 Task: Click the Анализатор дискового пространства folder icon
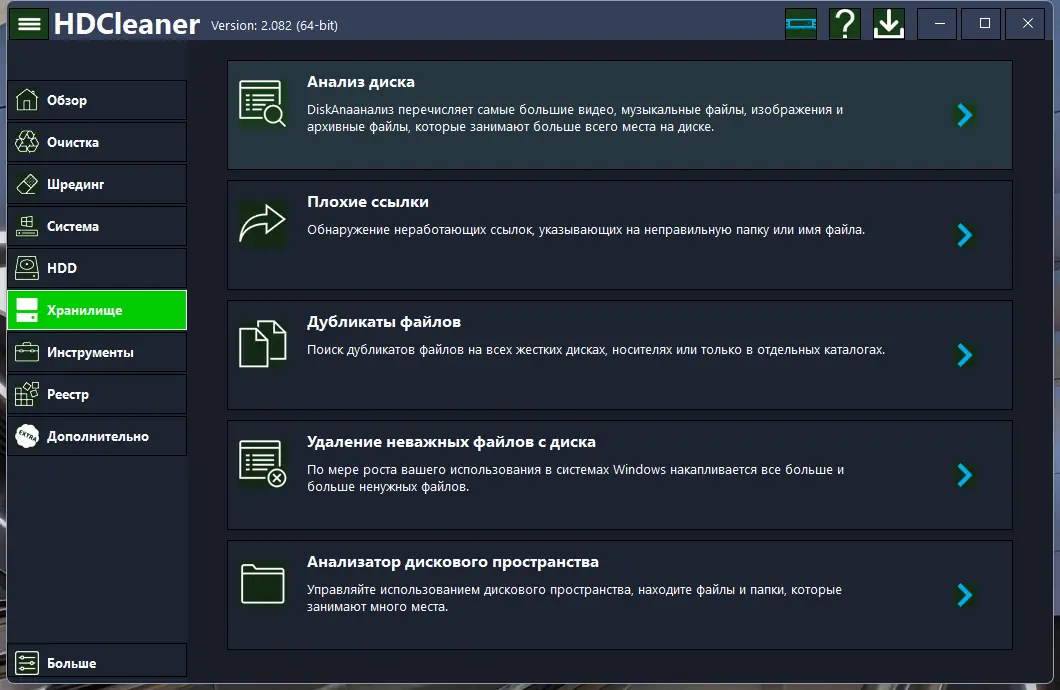262,583
